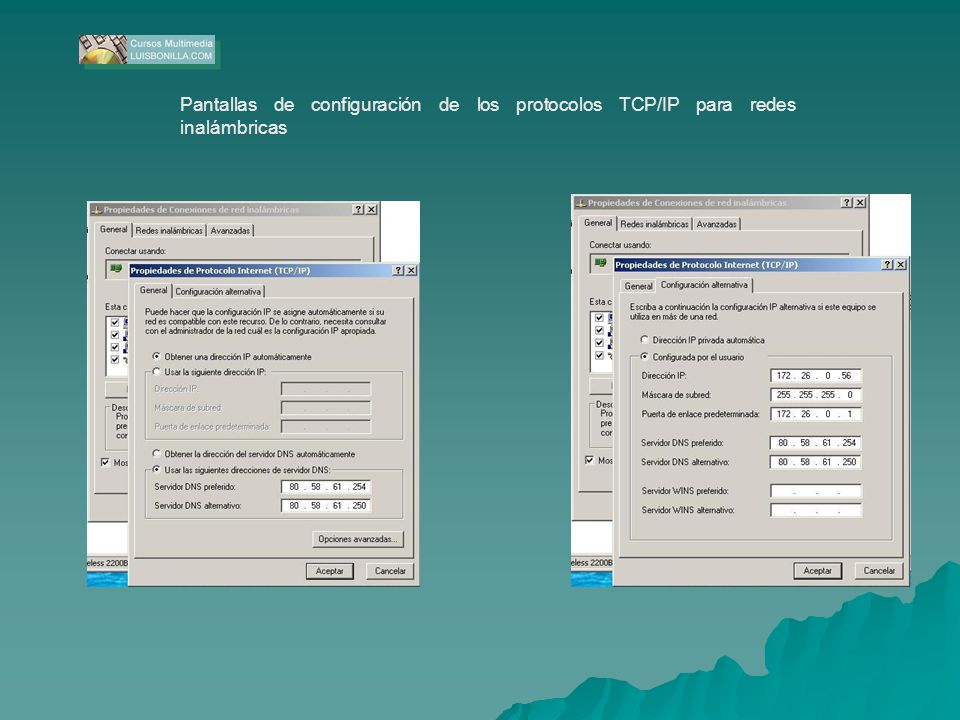Choose 'Usar la siguiente dirección IP' option
This screenshot has width=960, height=720.
156,372
